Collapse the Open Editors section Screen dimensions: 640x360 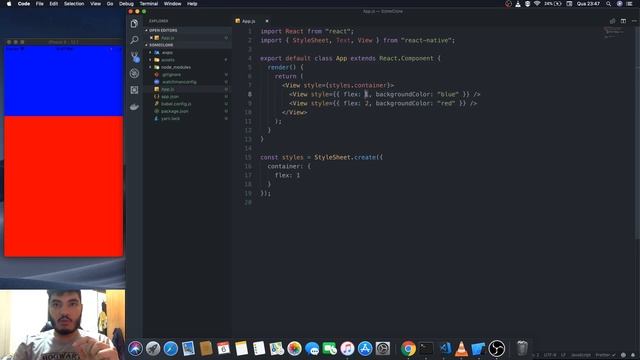click(163, 30)
